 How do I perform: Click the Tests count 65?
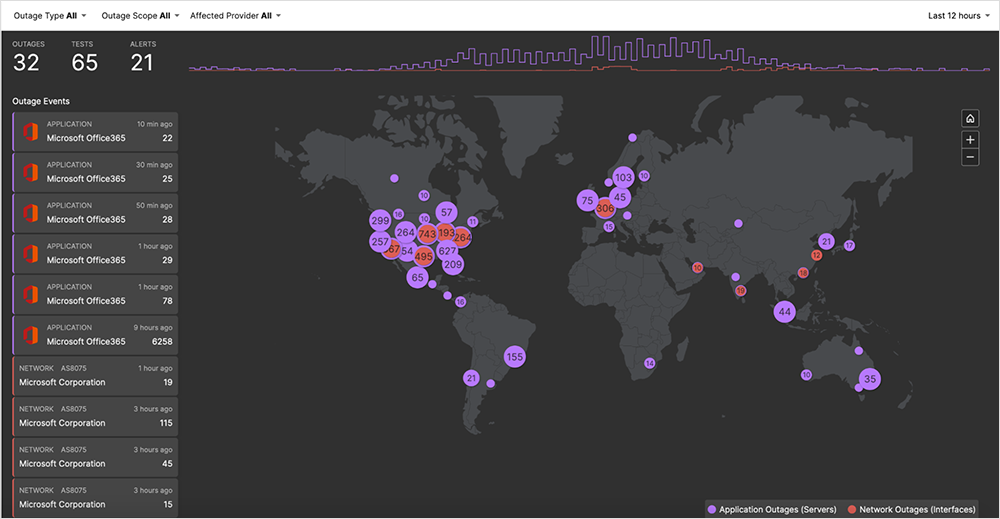pos(84,62)
